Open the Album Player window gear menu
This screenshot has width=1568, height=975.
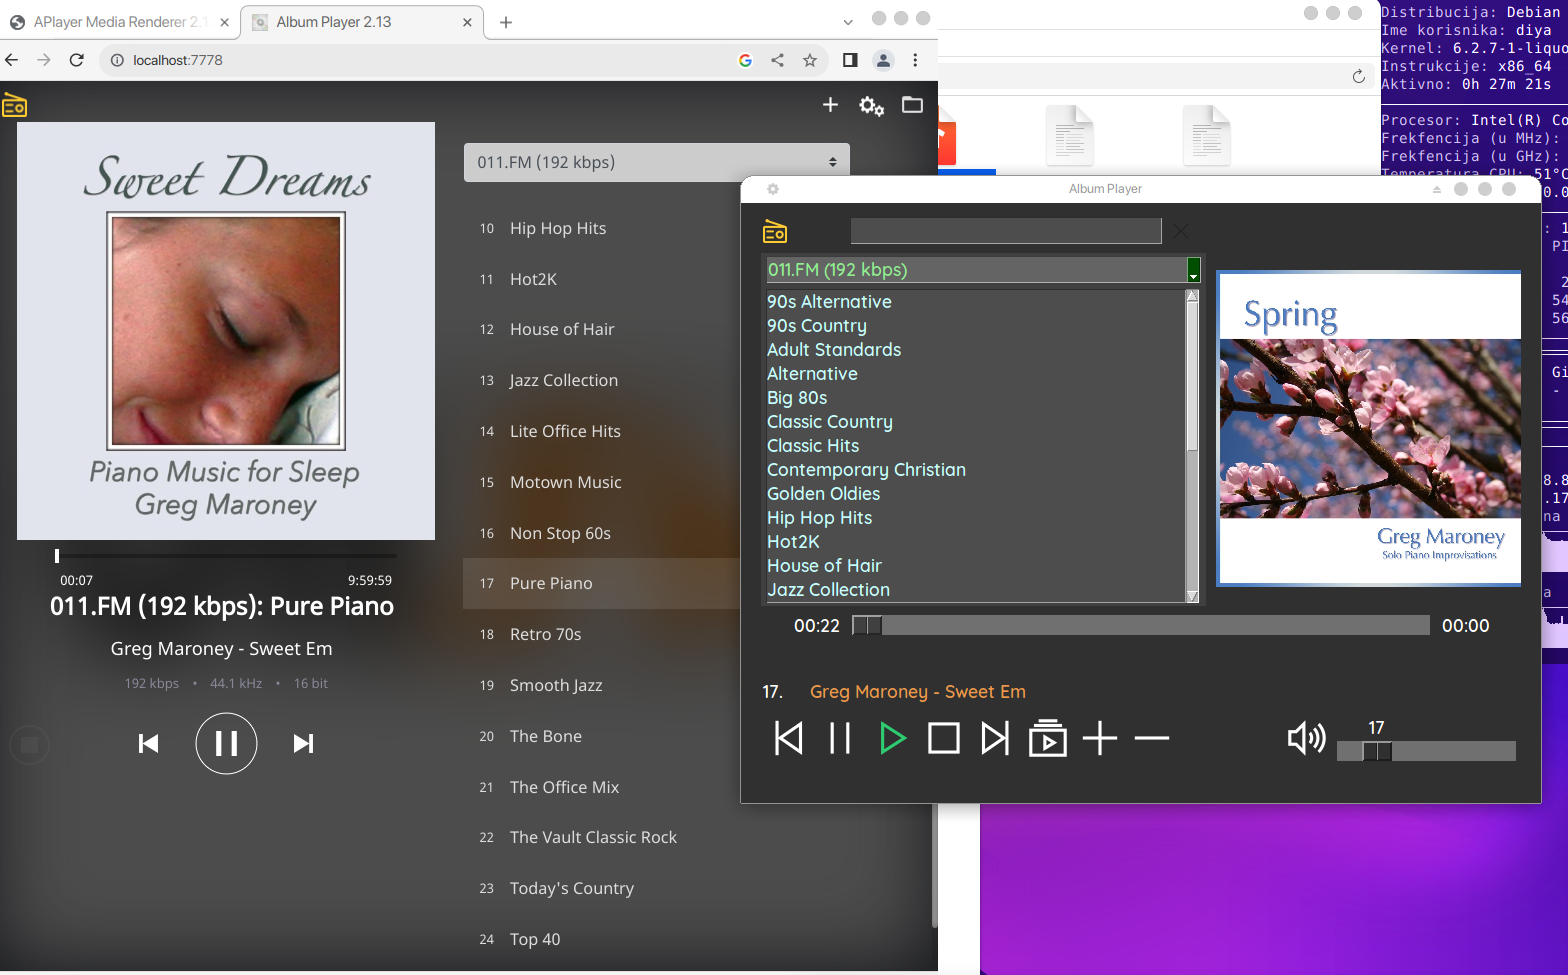click(772, 189)
